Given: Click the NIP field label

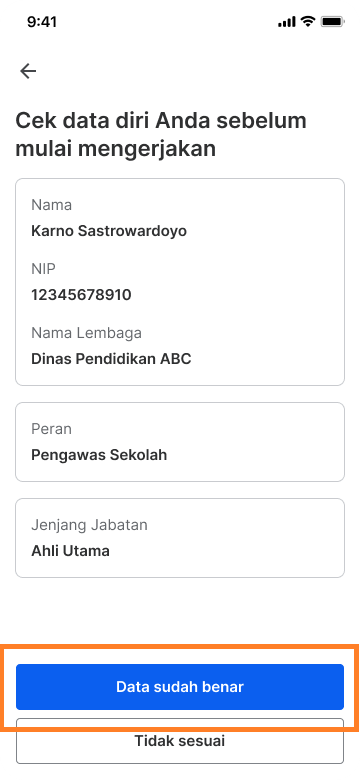Looking at the screenshot, I should [x=43, y=269].
